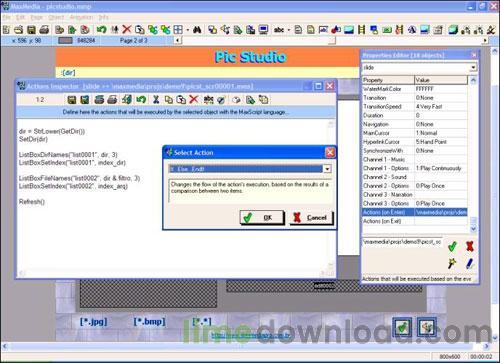Click OK in Select Action dialog
The height and width of the screenshot is (363, 500).
point(262,218)
